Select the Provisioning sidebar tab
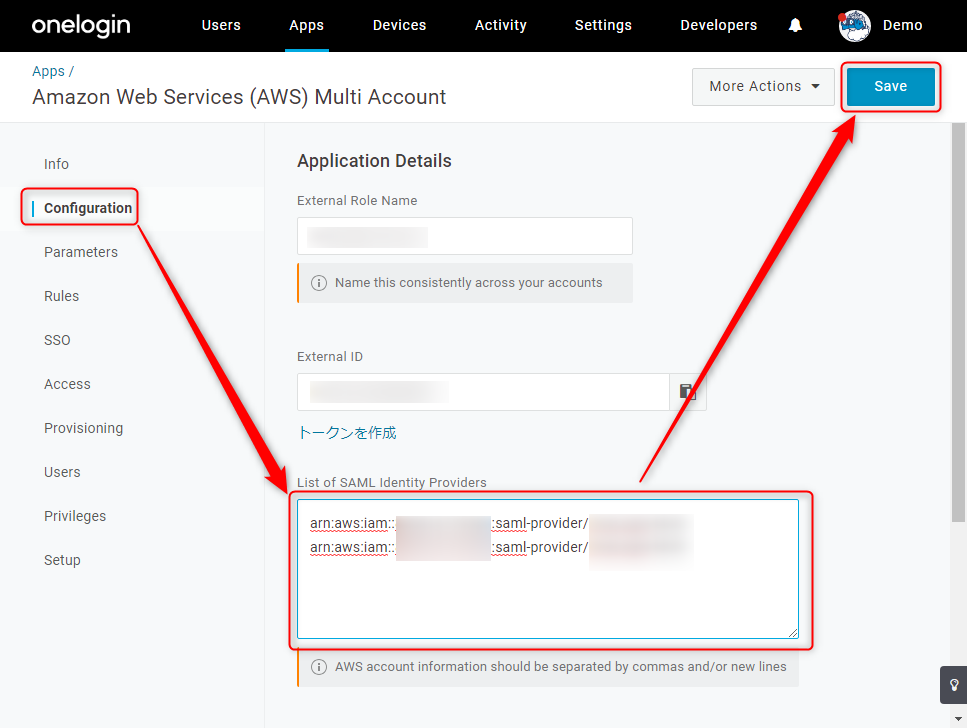The height and width of the screenshot is (728, 967). click(x=83, y=428)
